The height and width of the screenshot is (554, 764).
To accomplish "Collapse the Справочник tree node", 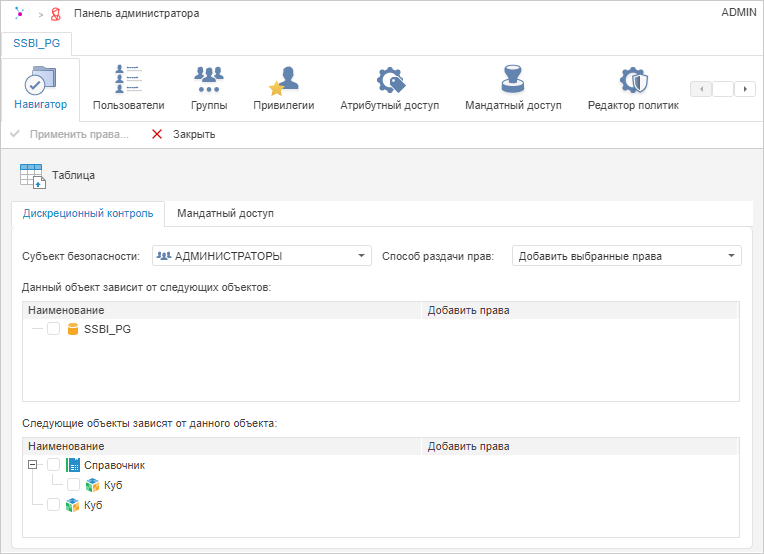I will 33,465.
